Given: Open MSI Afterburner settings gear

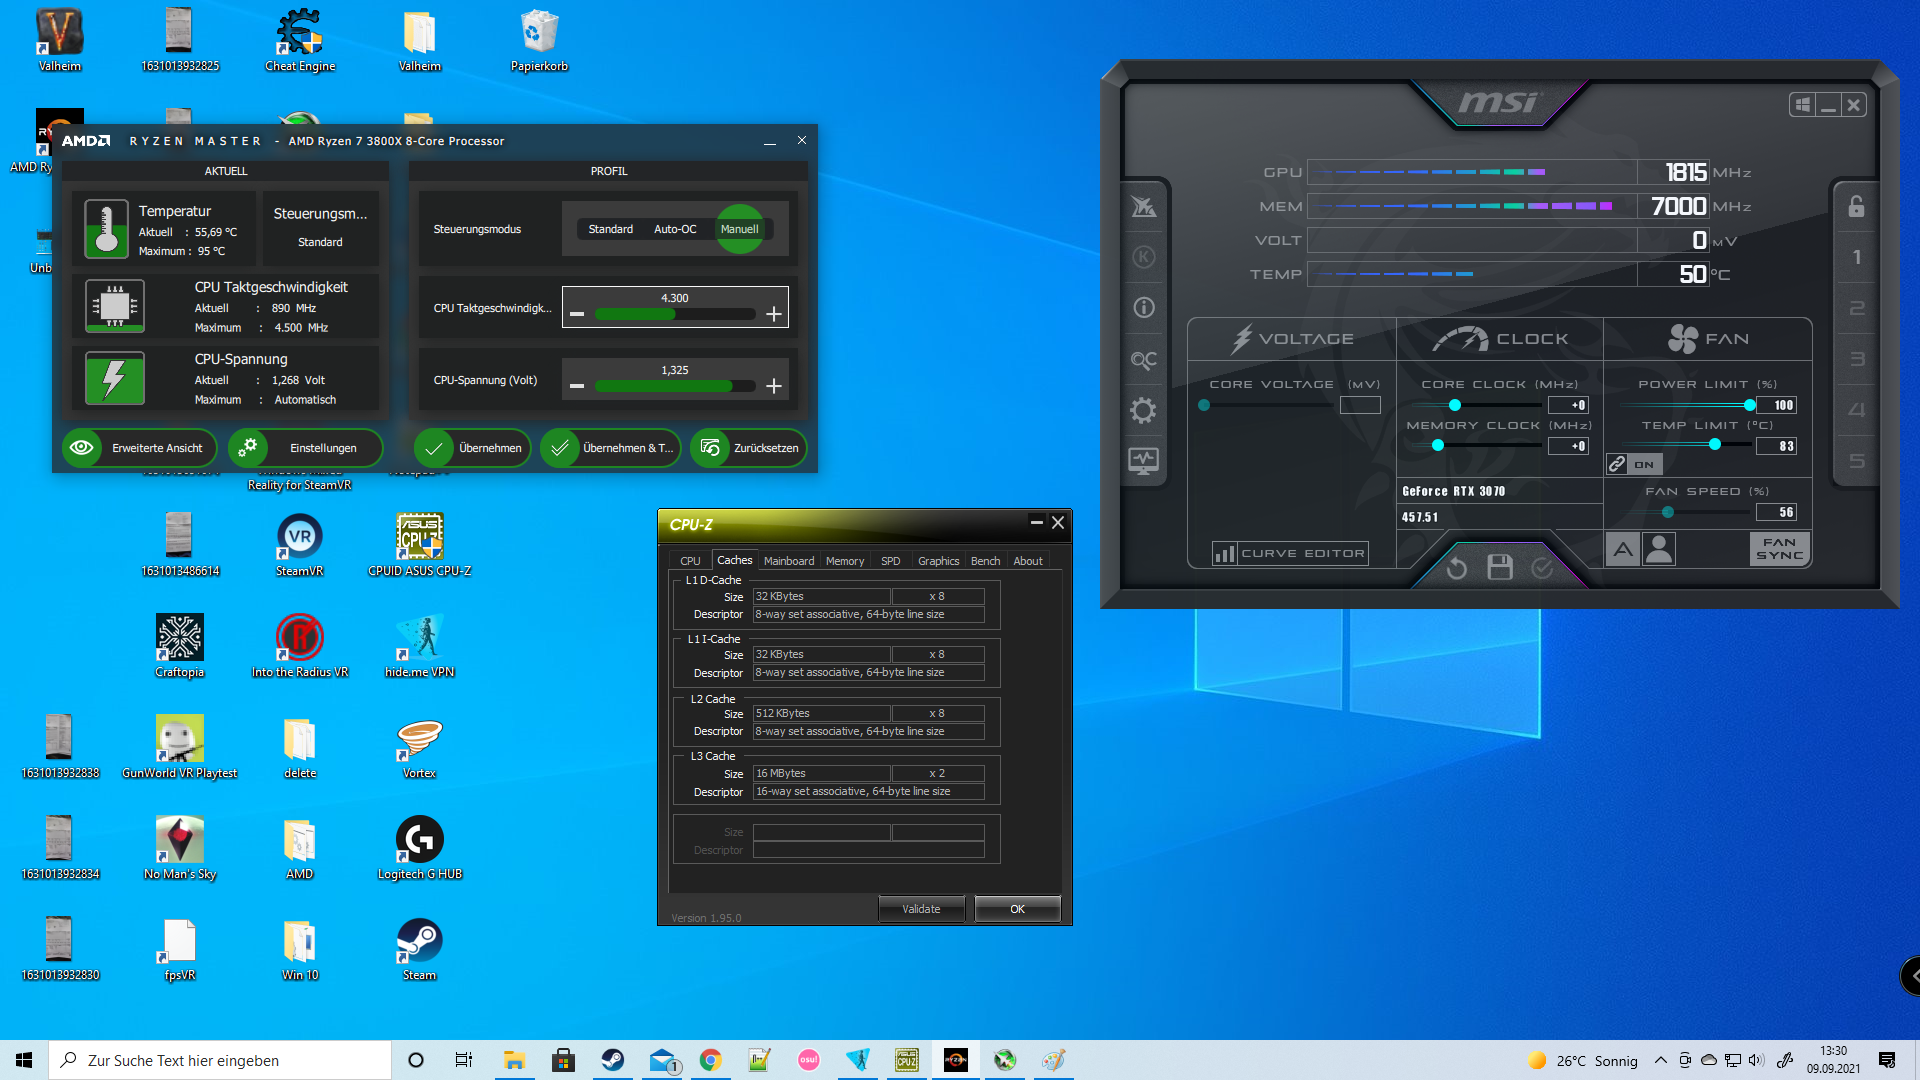Looking at the screenshot, I should (x=1143, y=410).
